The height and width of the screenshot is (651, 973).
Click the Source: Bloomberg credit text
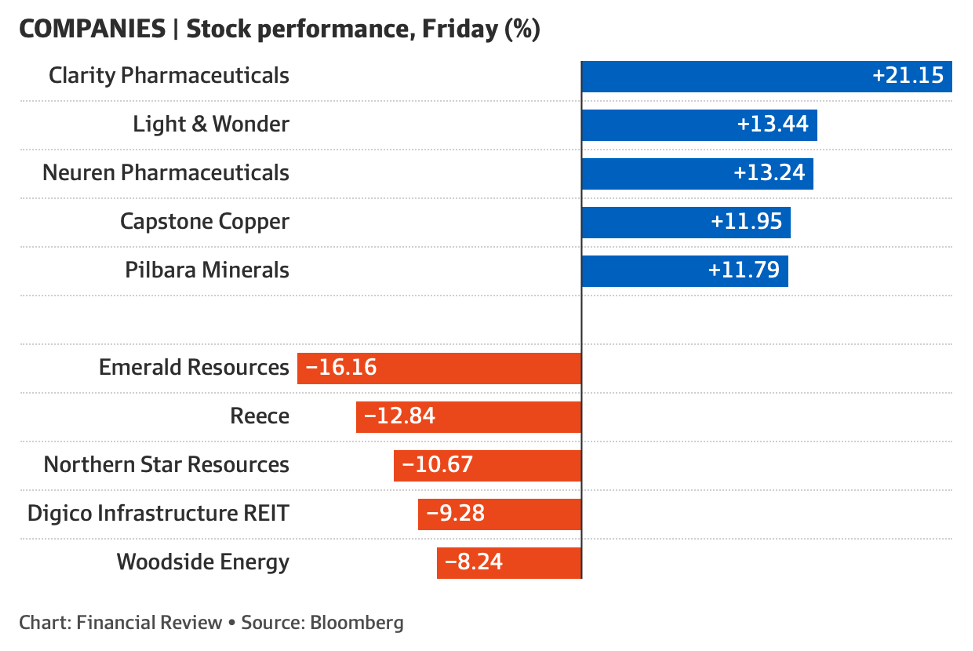[322, 622]
